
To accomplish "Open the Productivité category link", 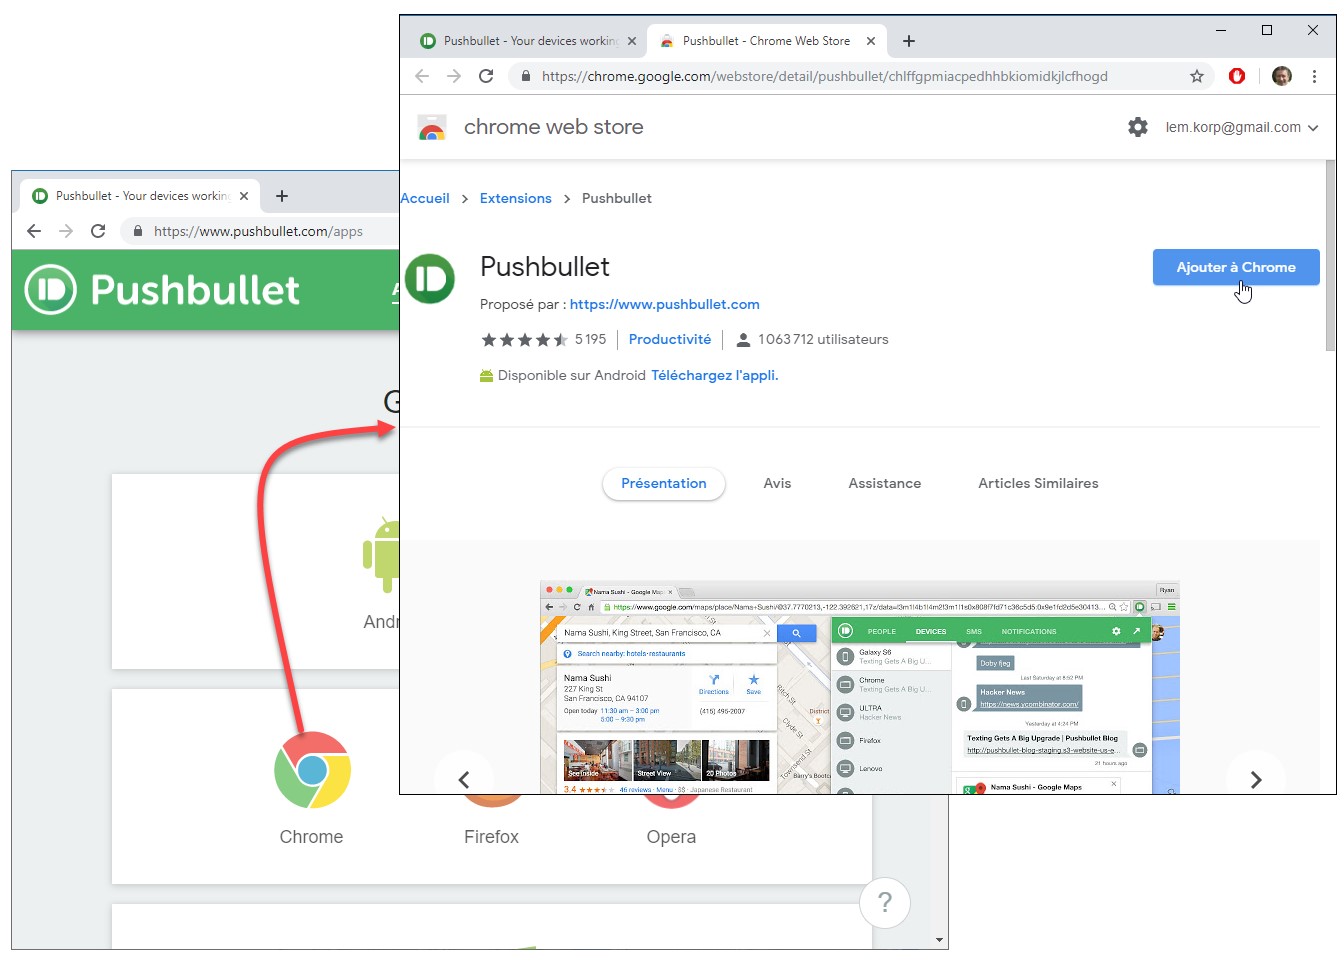I will [670, 339].
